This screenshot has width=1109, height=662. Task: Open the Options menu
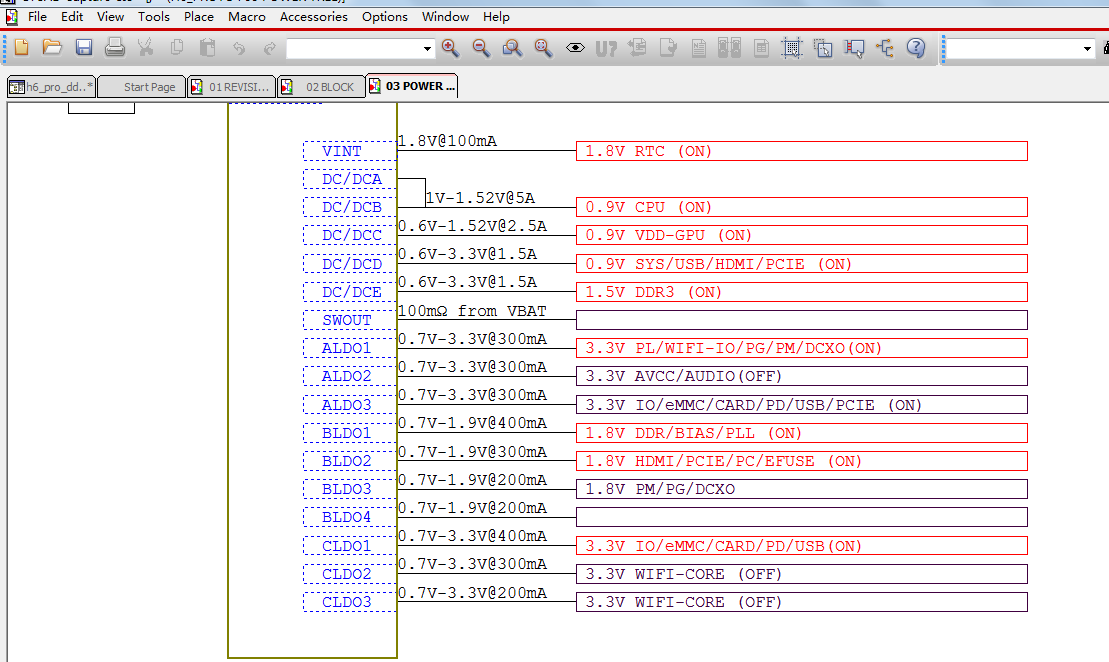coord(385,16)
